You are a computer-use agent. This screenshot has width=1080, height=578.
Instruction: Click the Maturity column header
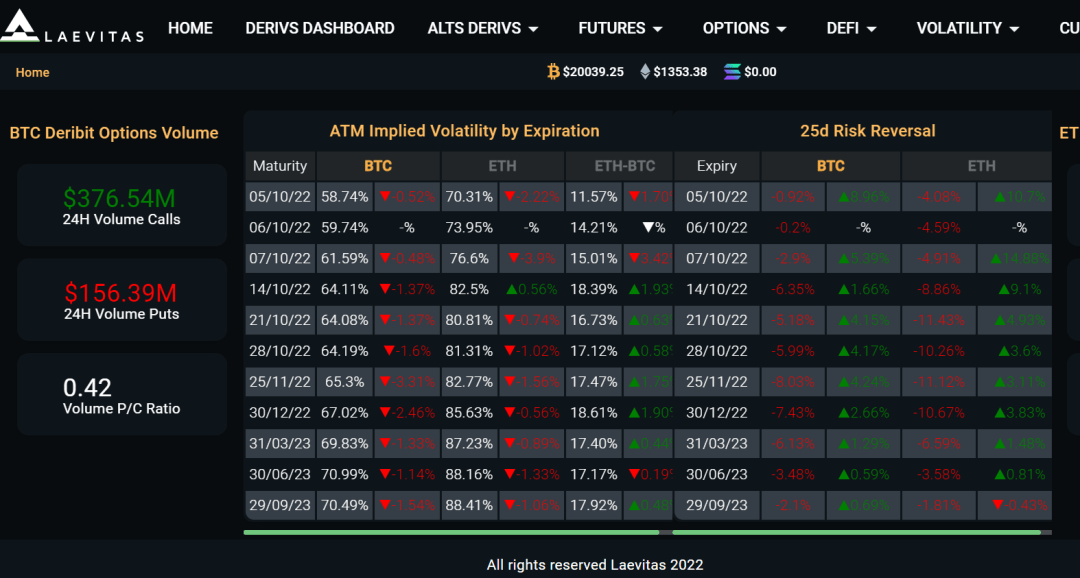(x=280, y=166)
